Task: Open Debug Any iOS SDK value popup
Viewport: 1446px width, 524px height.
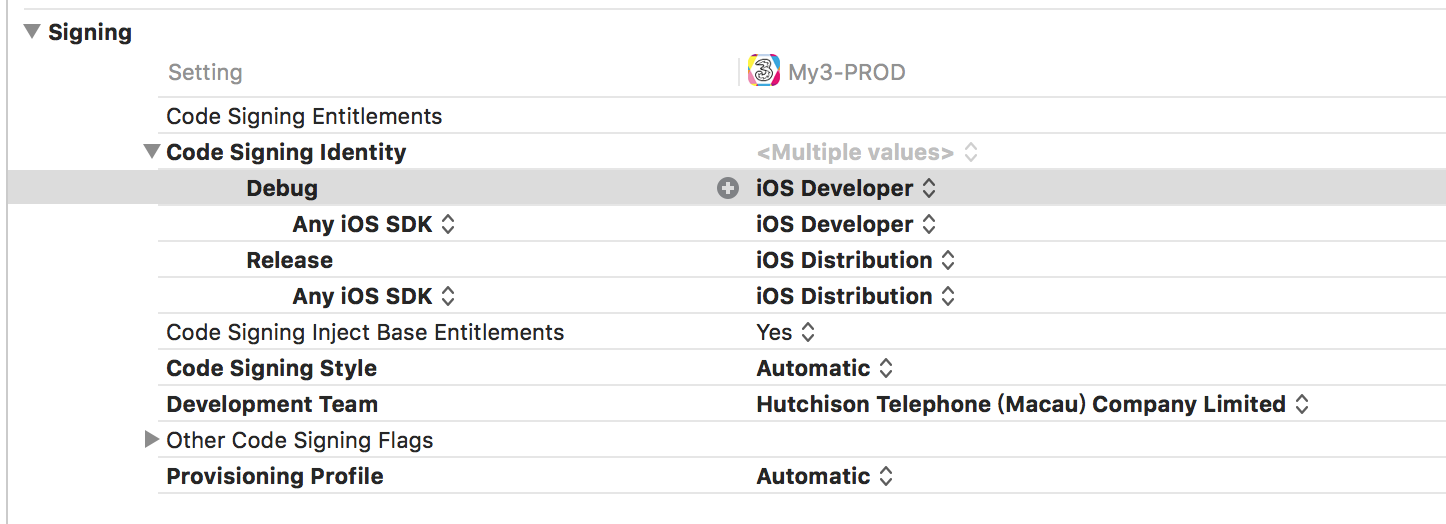Action: (x=846, y=224)
